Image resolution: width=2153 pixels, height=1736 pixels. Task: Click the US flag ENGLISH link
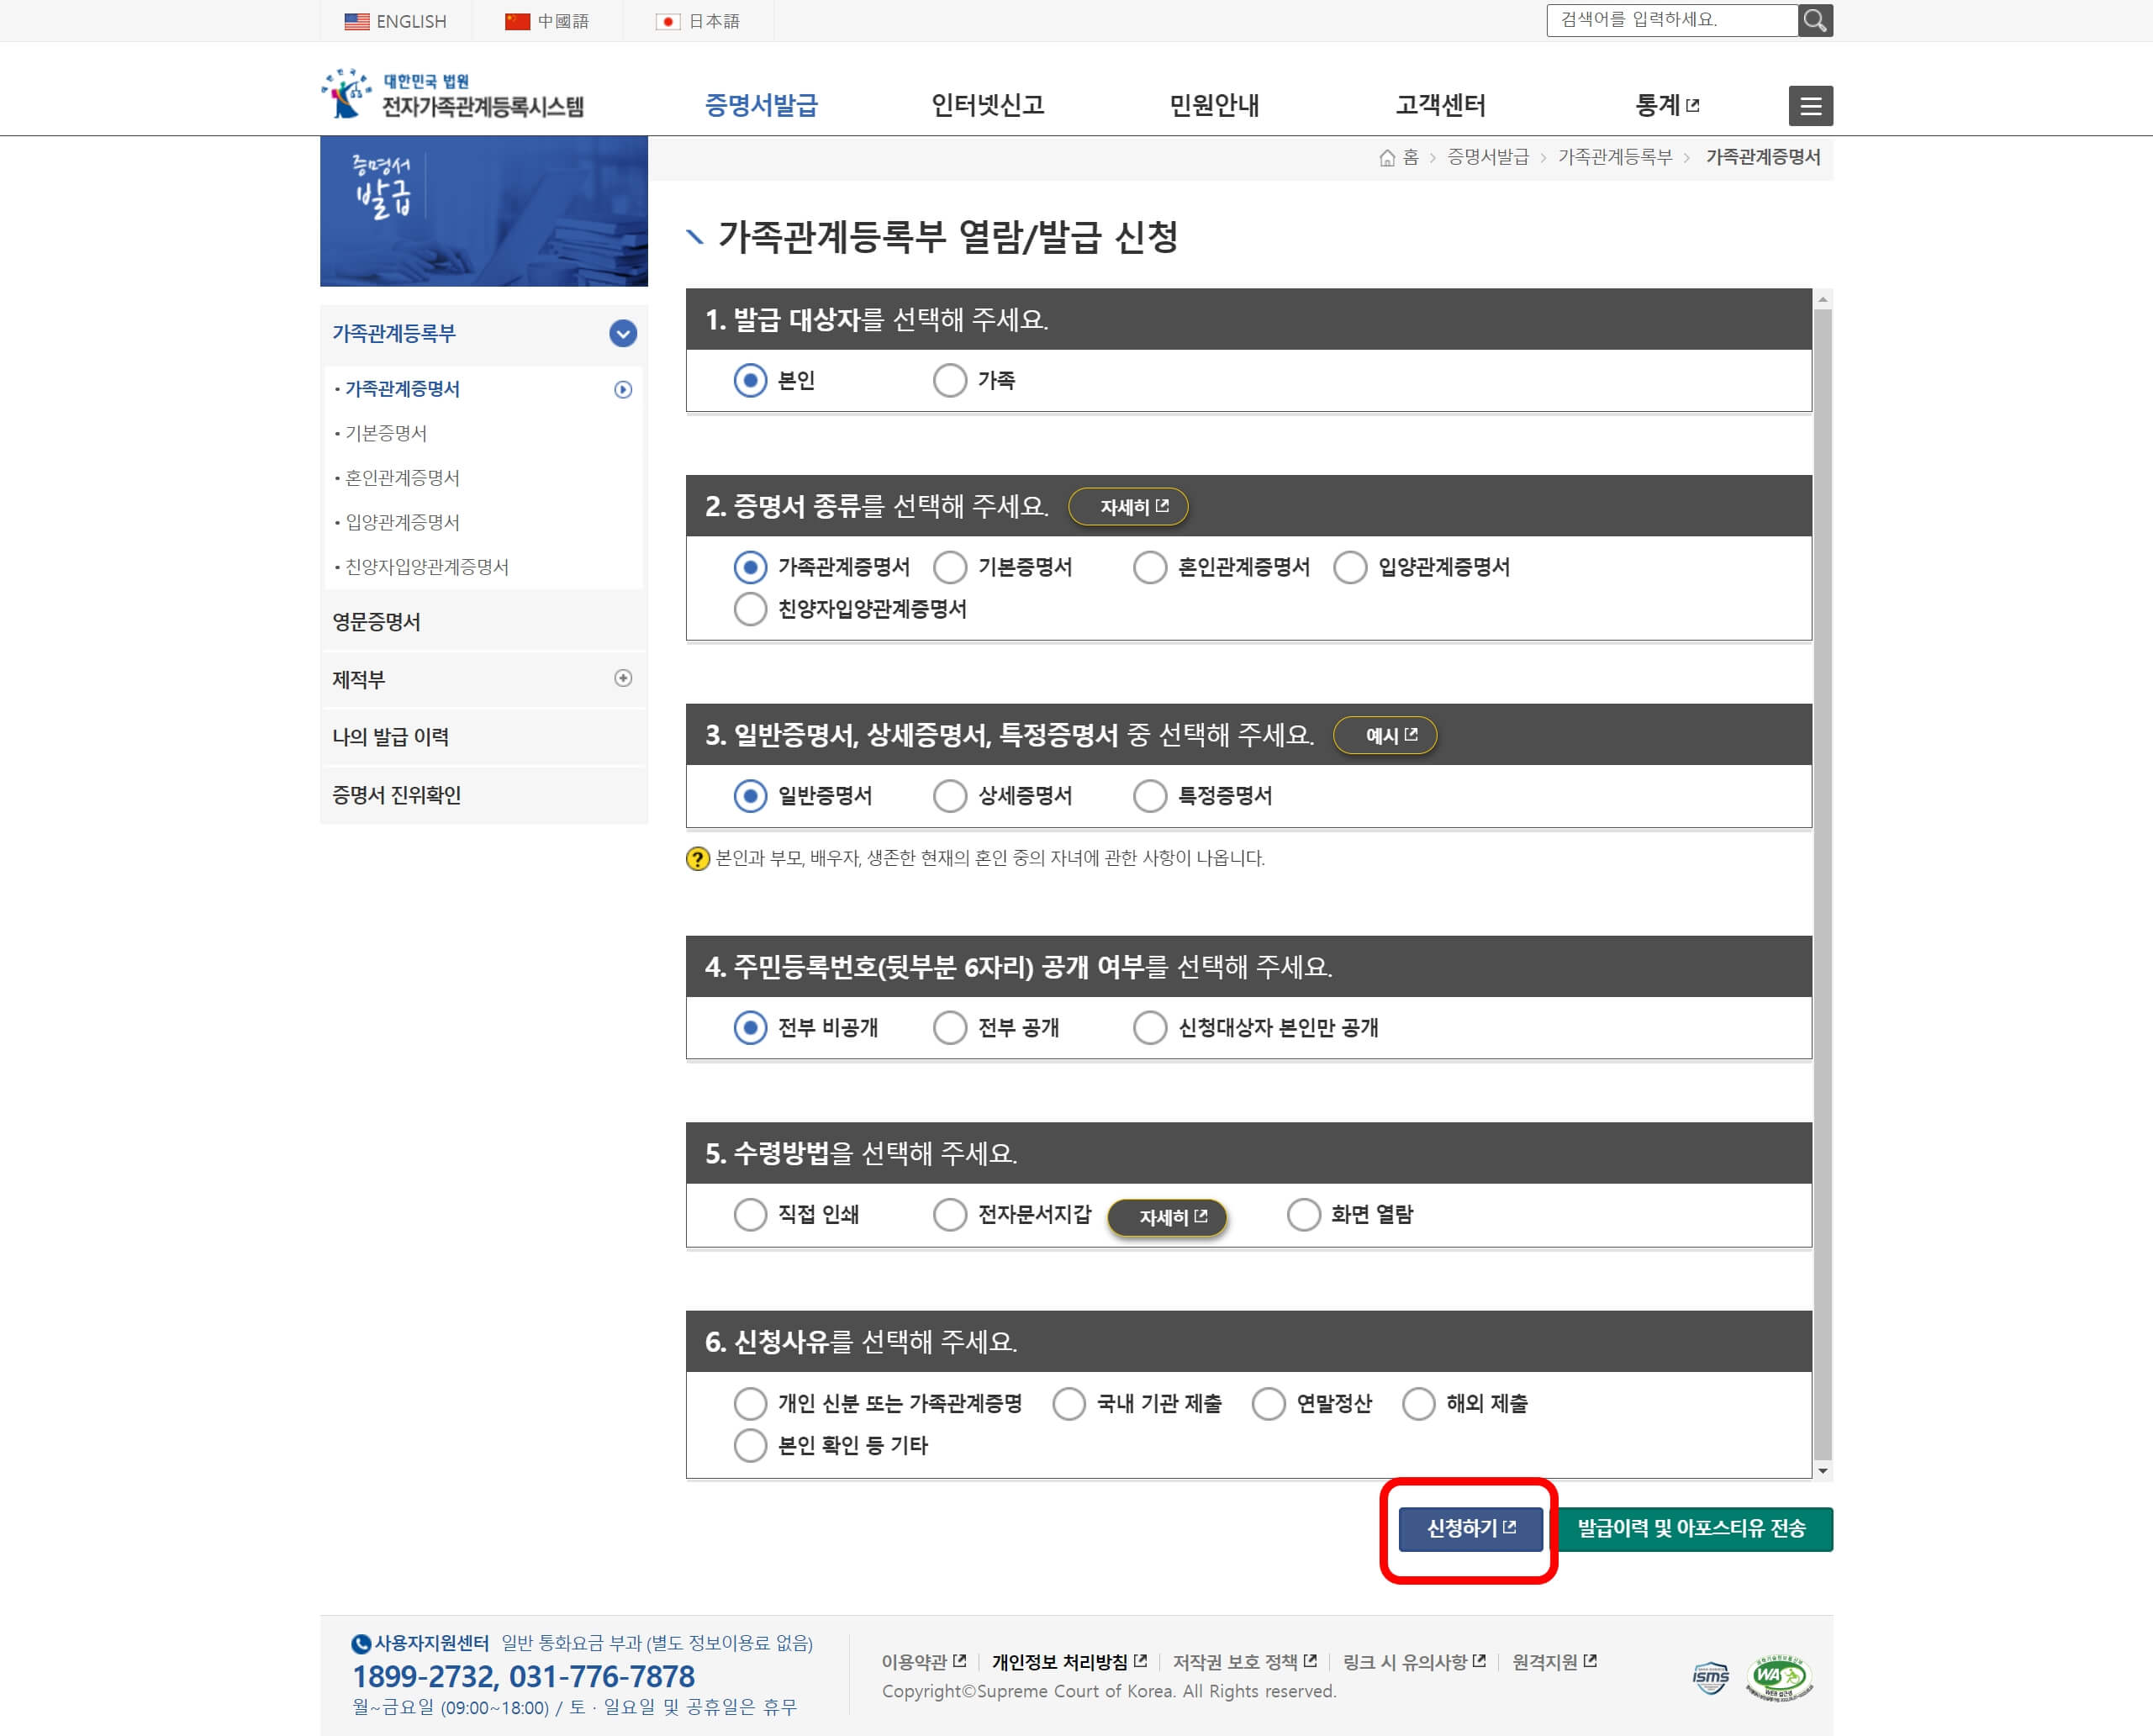click(x=395, y=21)
